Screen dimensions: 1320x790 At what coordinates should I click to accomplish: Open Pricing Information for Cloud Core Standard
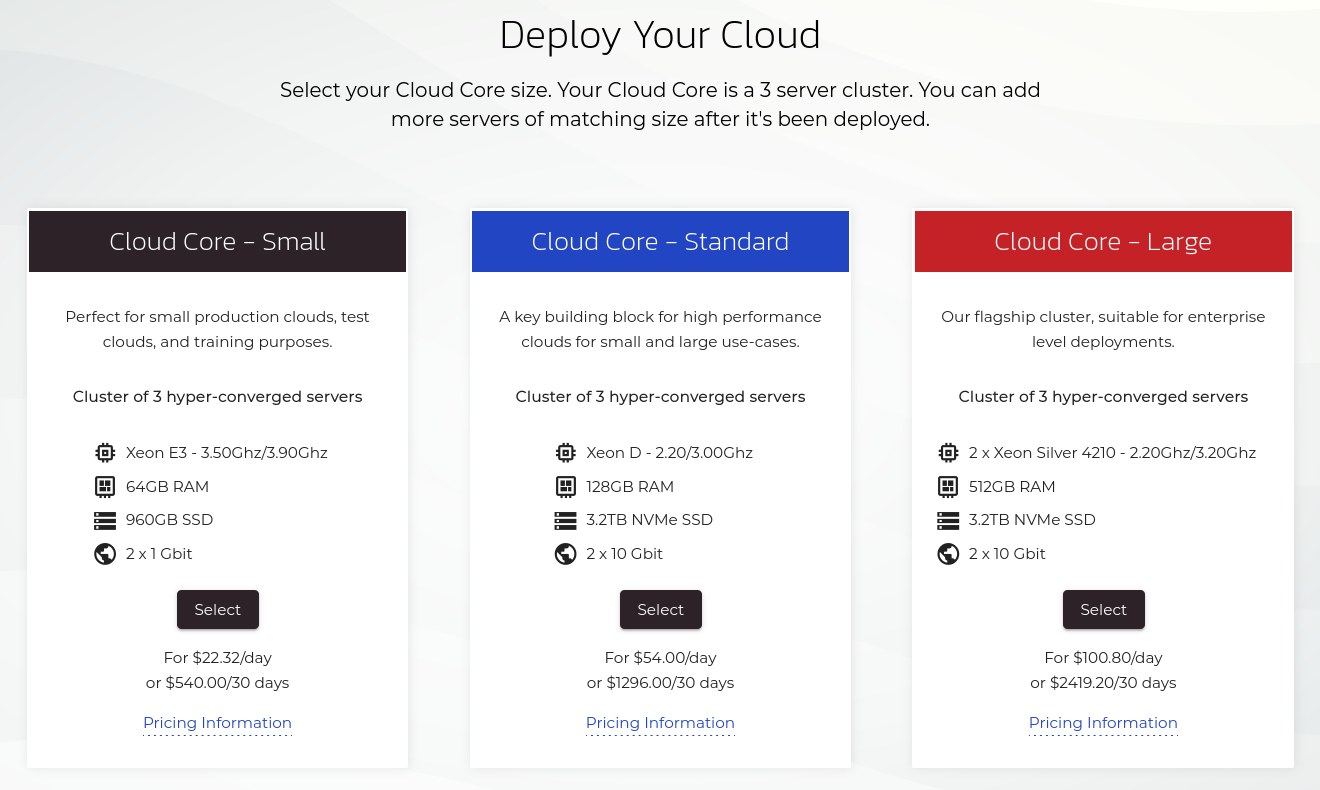click(x=660, y=723)
